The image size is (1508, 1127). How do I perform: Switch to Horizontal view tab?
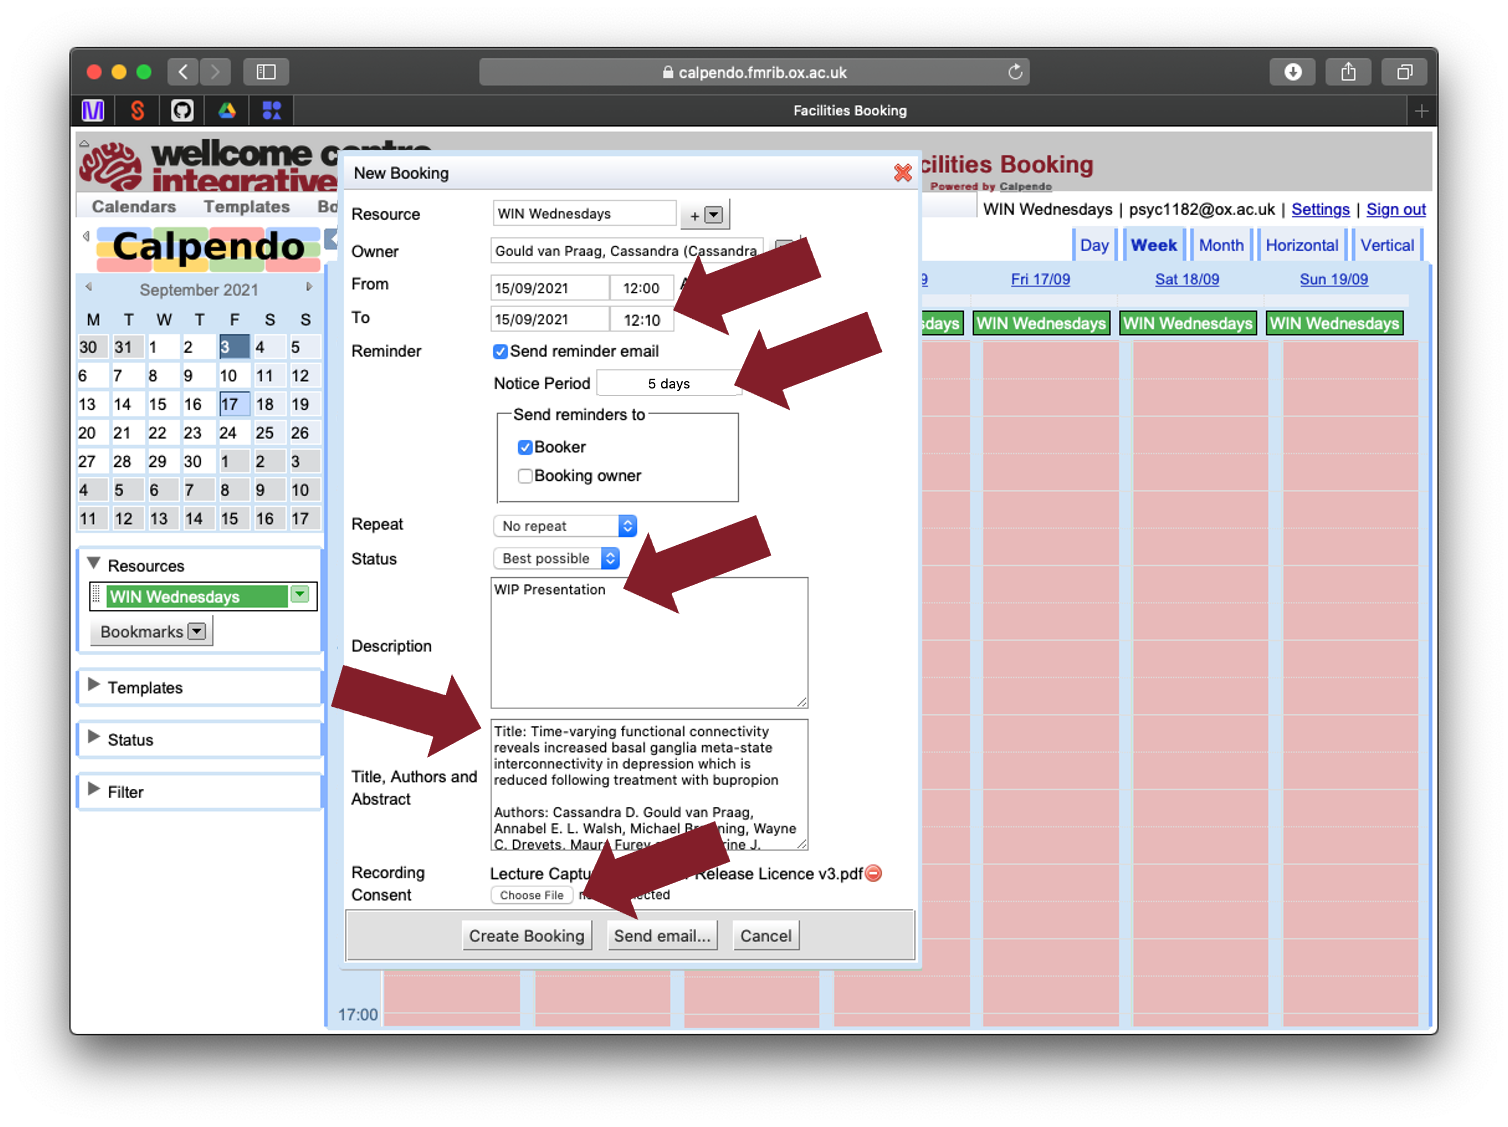coord(1301,245)
